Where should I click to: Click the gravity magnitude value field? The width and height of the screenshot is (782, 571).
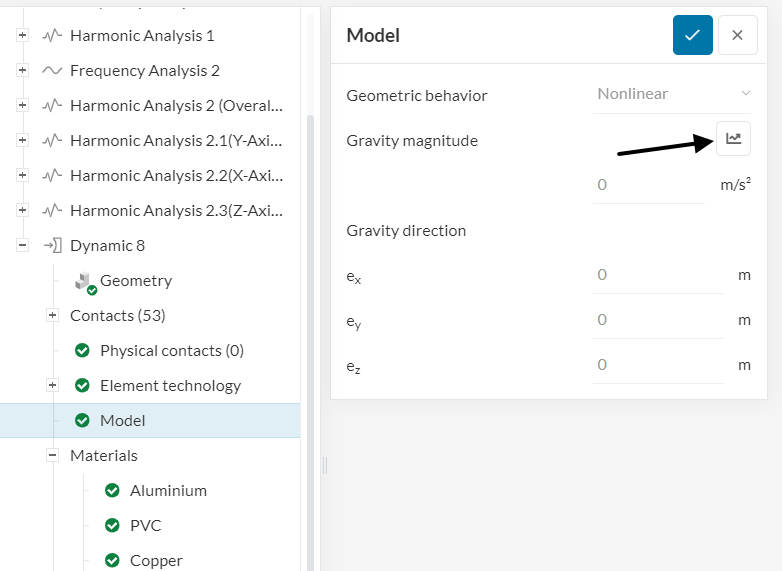pos(648,185)
